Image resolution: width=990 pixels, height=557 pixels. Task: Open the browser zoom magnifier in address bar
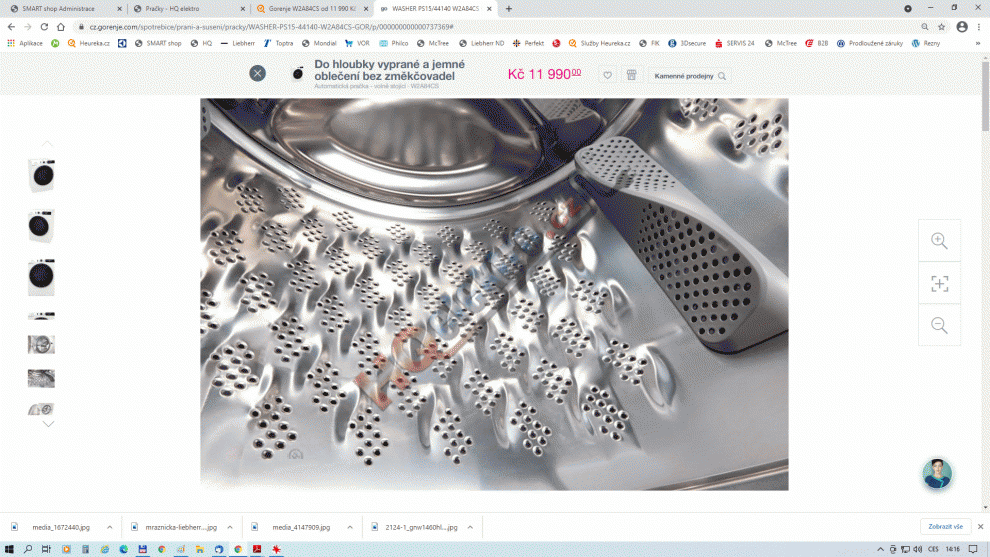(x=925, y=27)
